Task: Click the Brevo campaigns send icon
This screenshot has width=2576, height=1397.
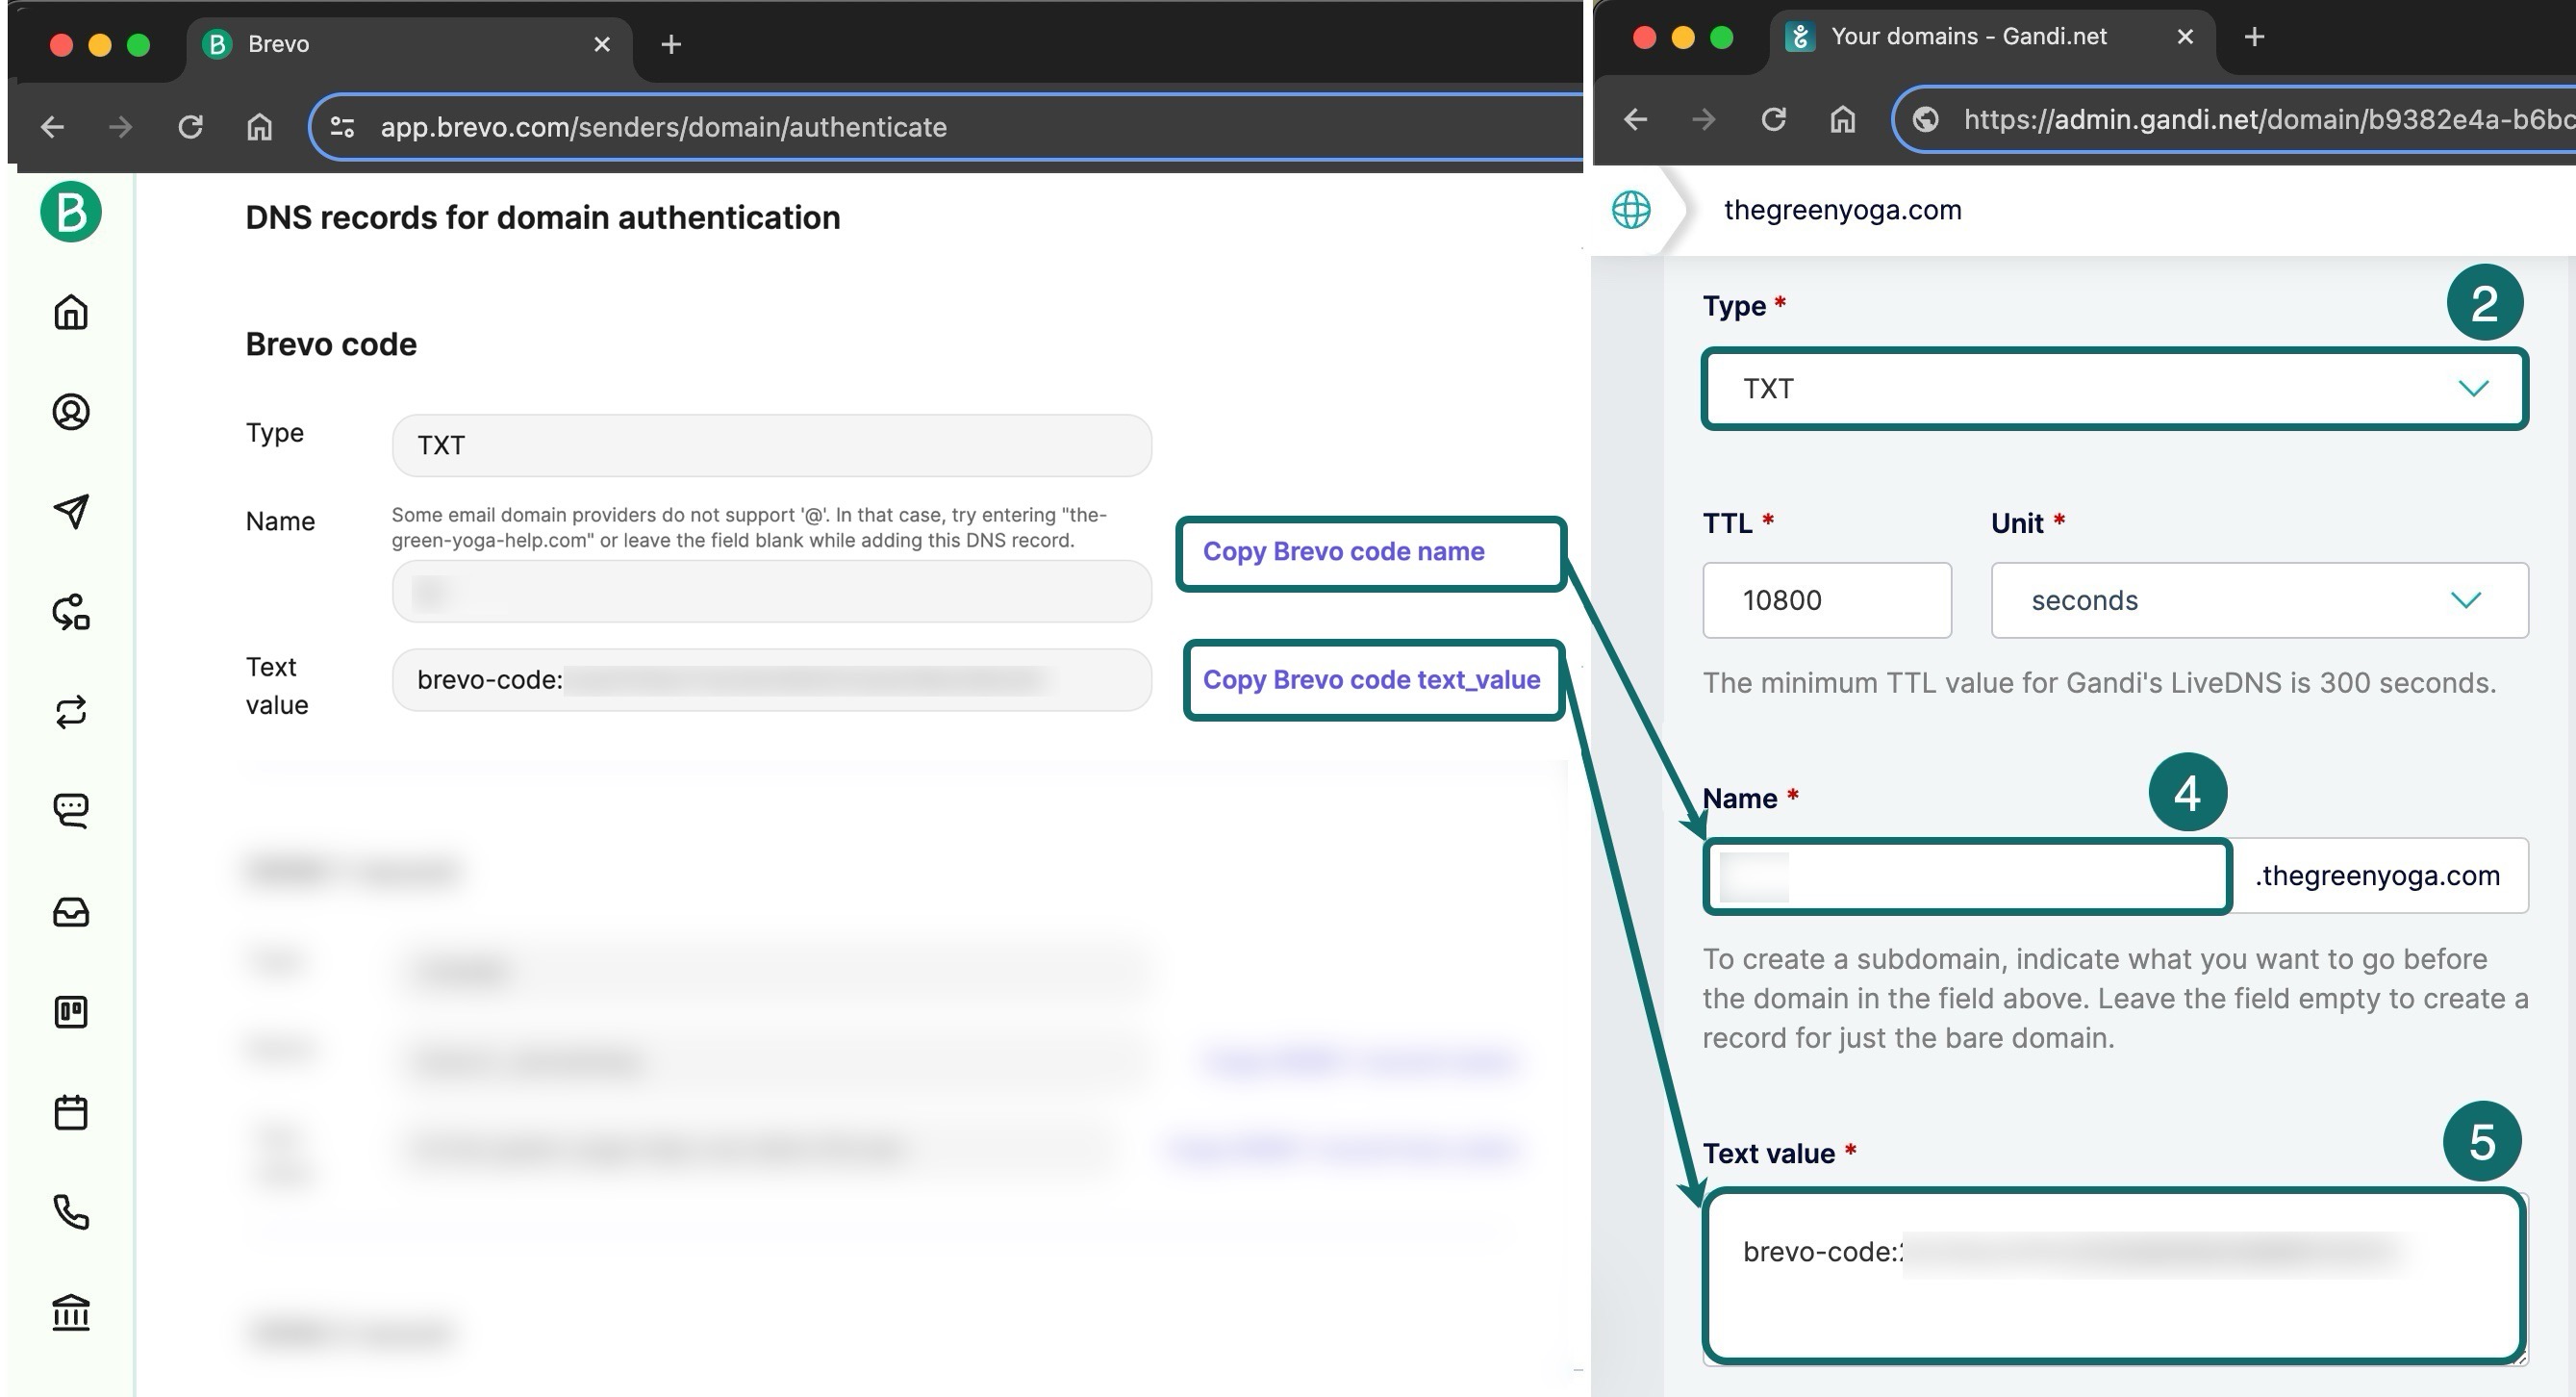Action: pyautogui.click(x=70, y=511)
